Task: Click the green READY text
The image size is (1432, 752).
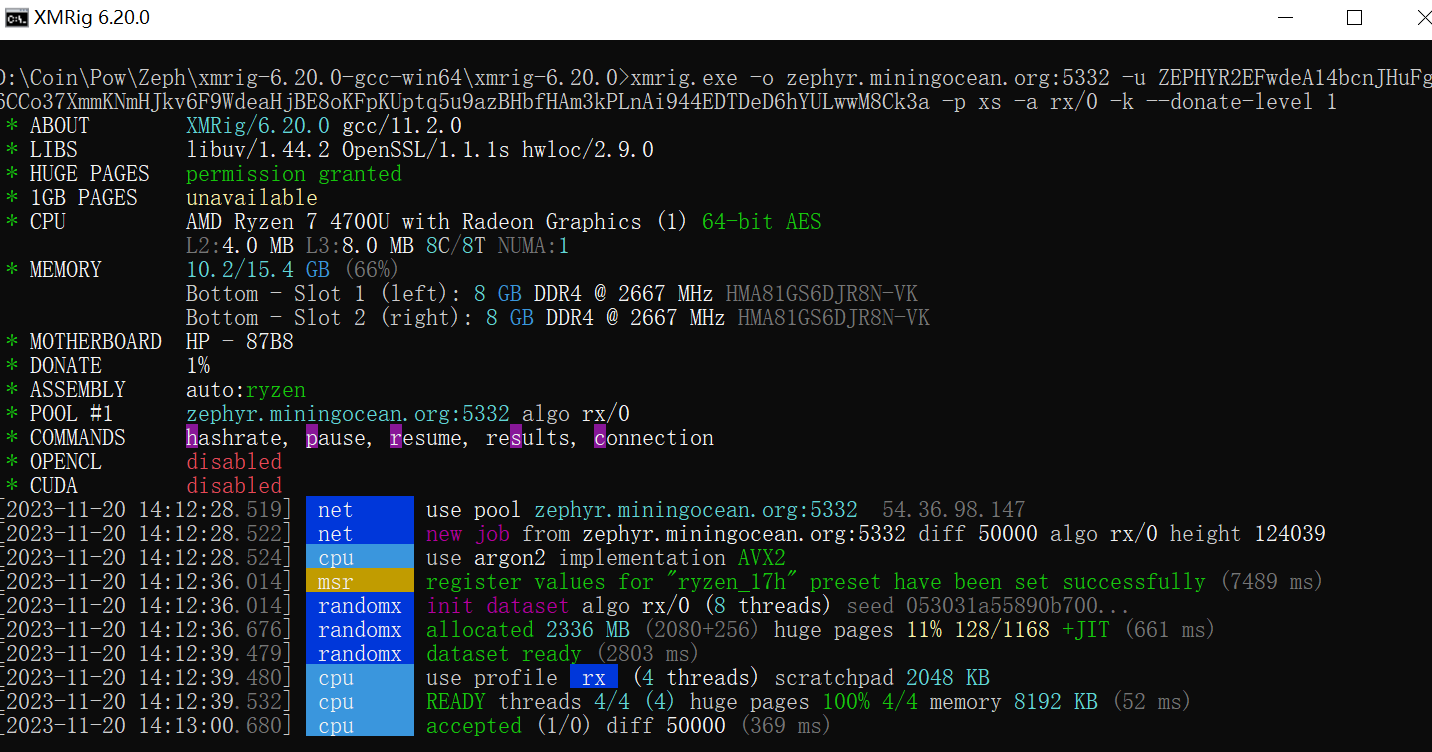Action: (x=456, y=702)
